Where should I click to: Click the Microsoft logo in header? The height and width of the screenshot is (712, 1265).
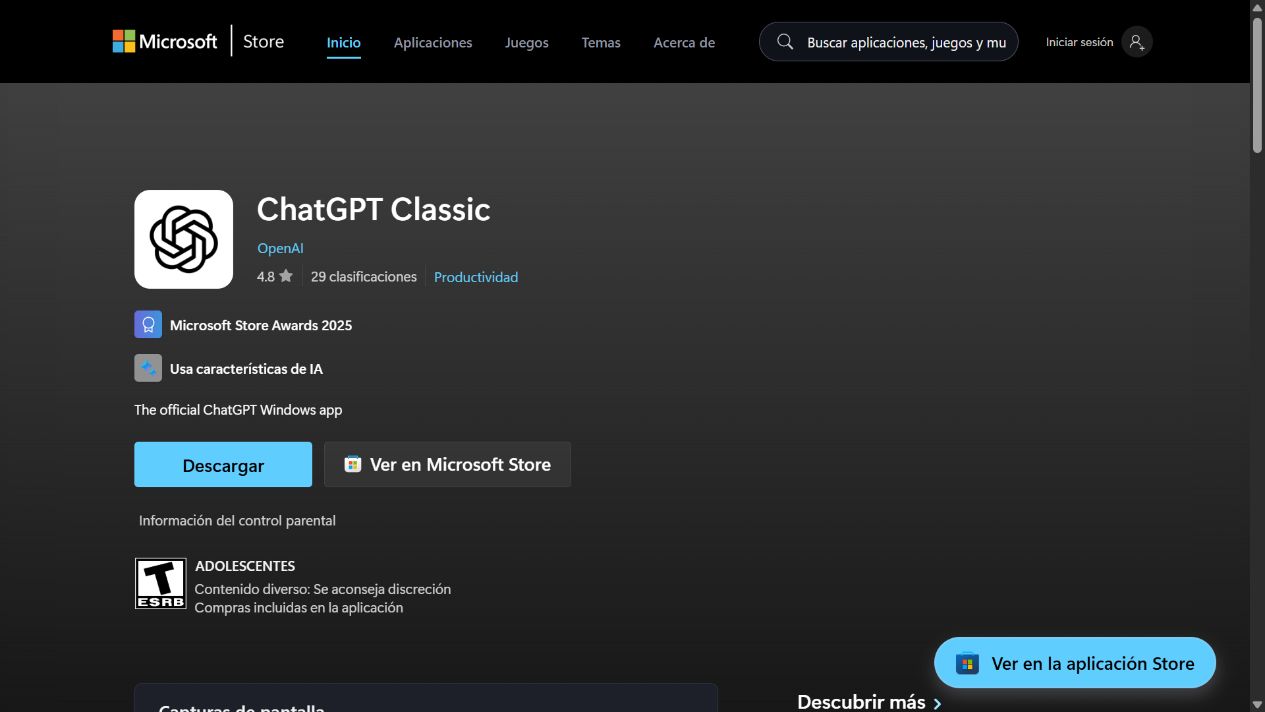click(x=164, y=41)
